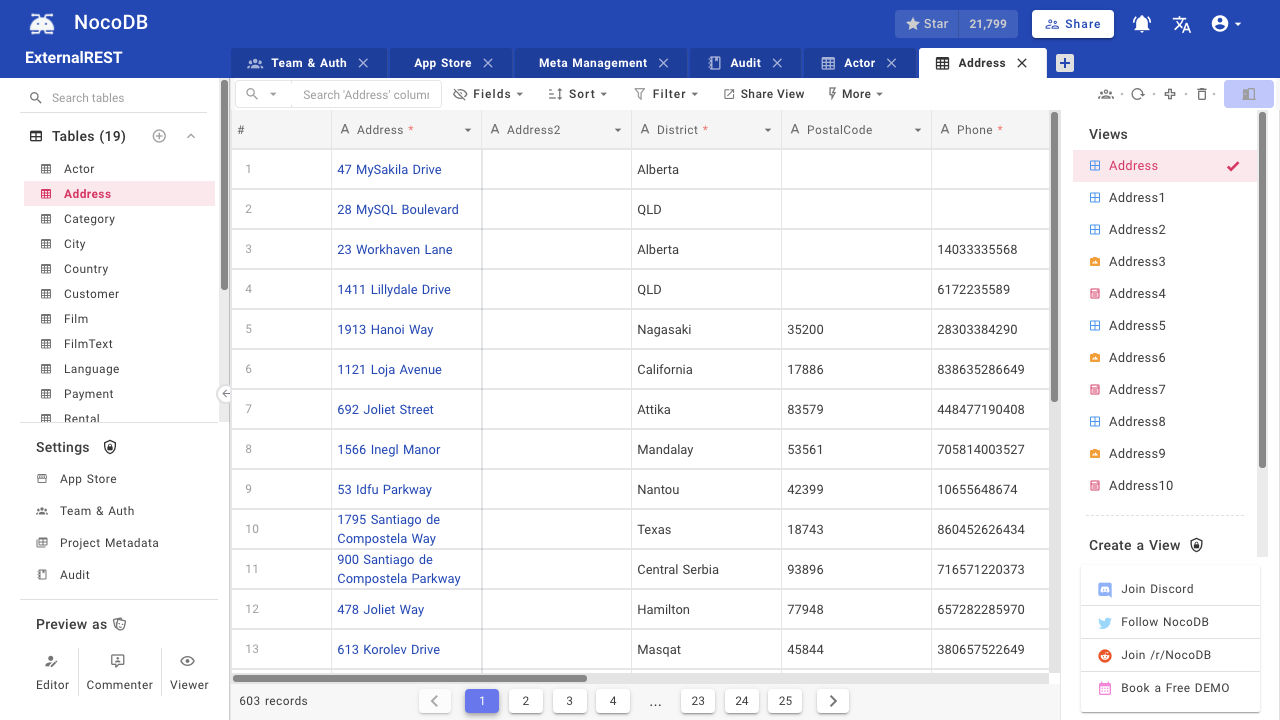Collapse the left sidebar arrow handle

coord(225,394)
